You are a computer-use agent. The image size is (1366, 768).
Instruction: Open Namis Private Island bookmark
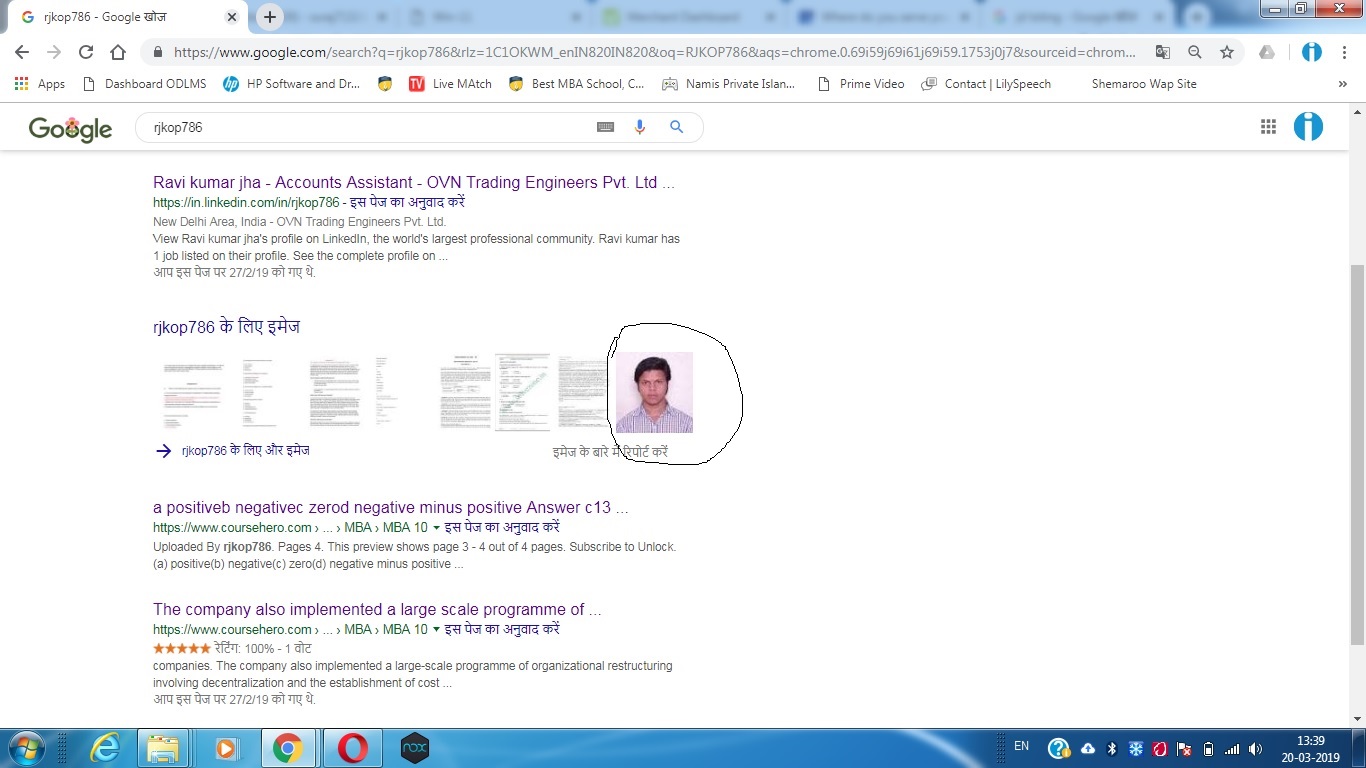729,84
